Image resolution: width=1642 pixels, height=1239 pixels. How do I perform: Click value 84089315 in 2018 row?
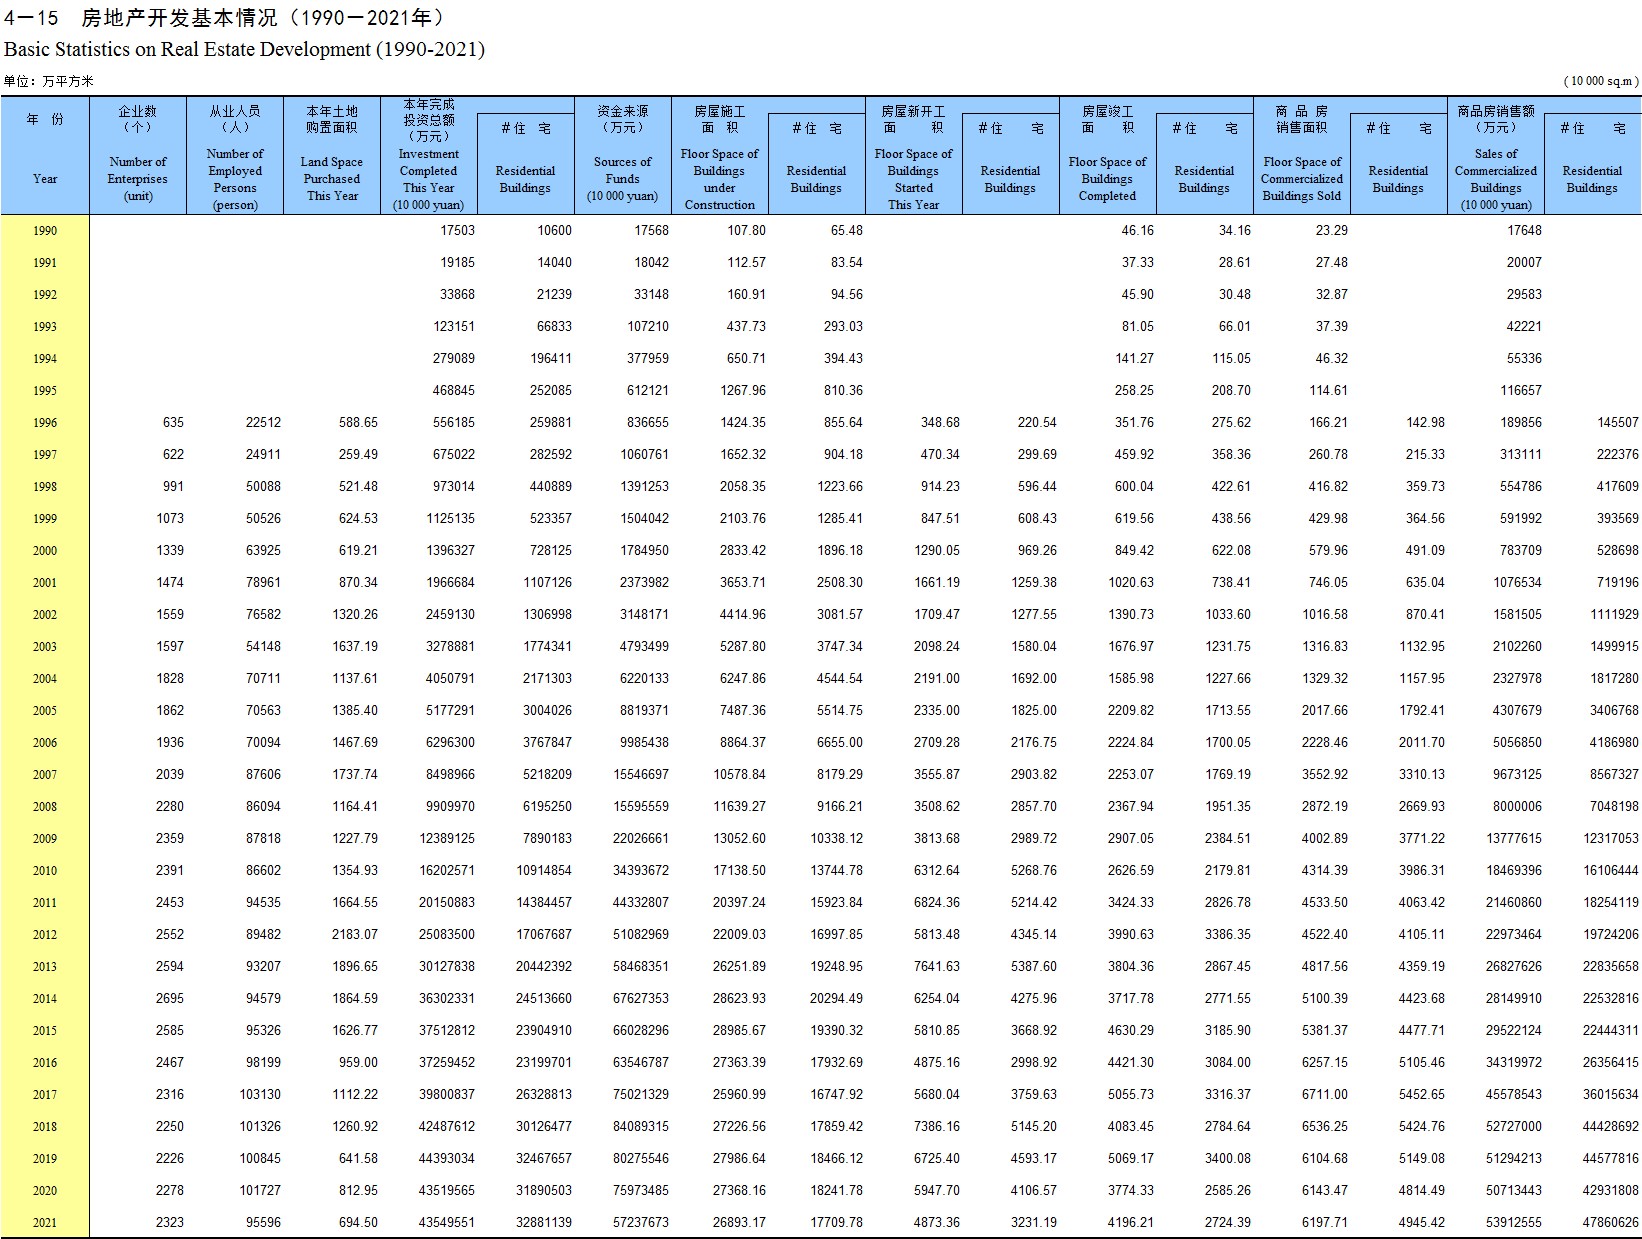click(641, 1126)
